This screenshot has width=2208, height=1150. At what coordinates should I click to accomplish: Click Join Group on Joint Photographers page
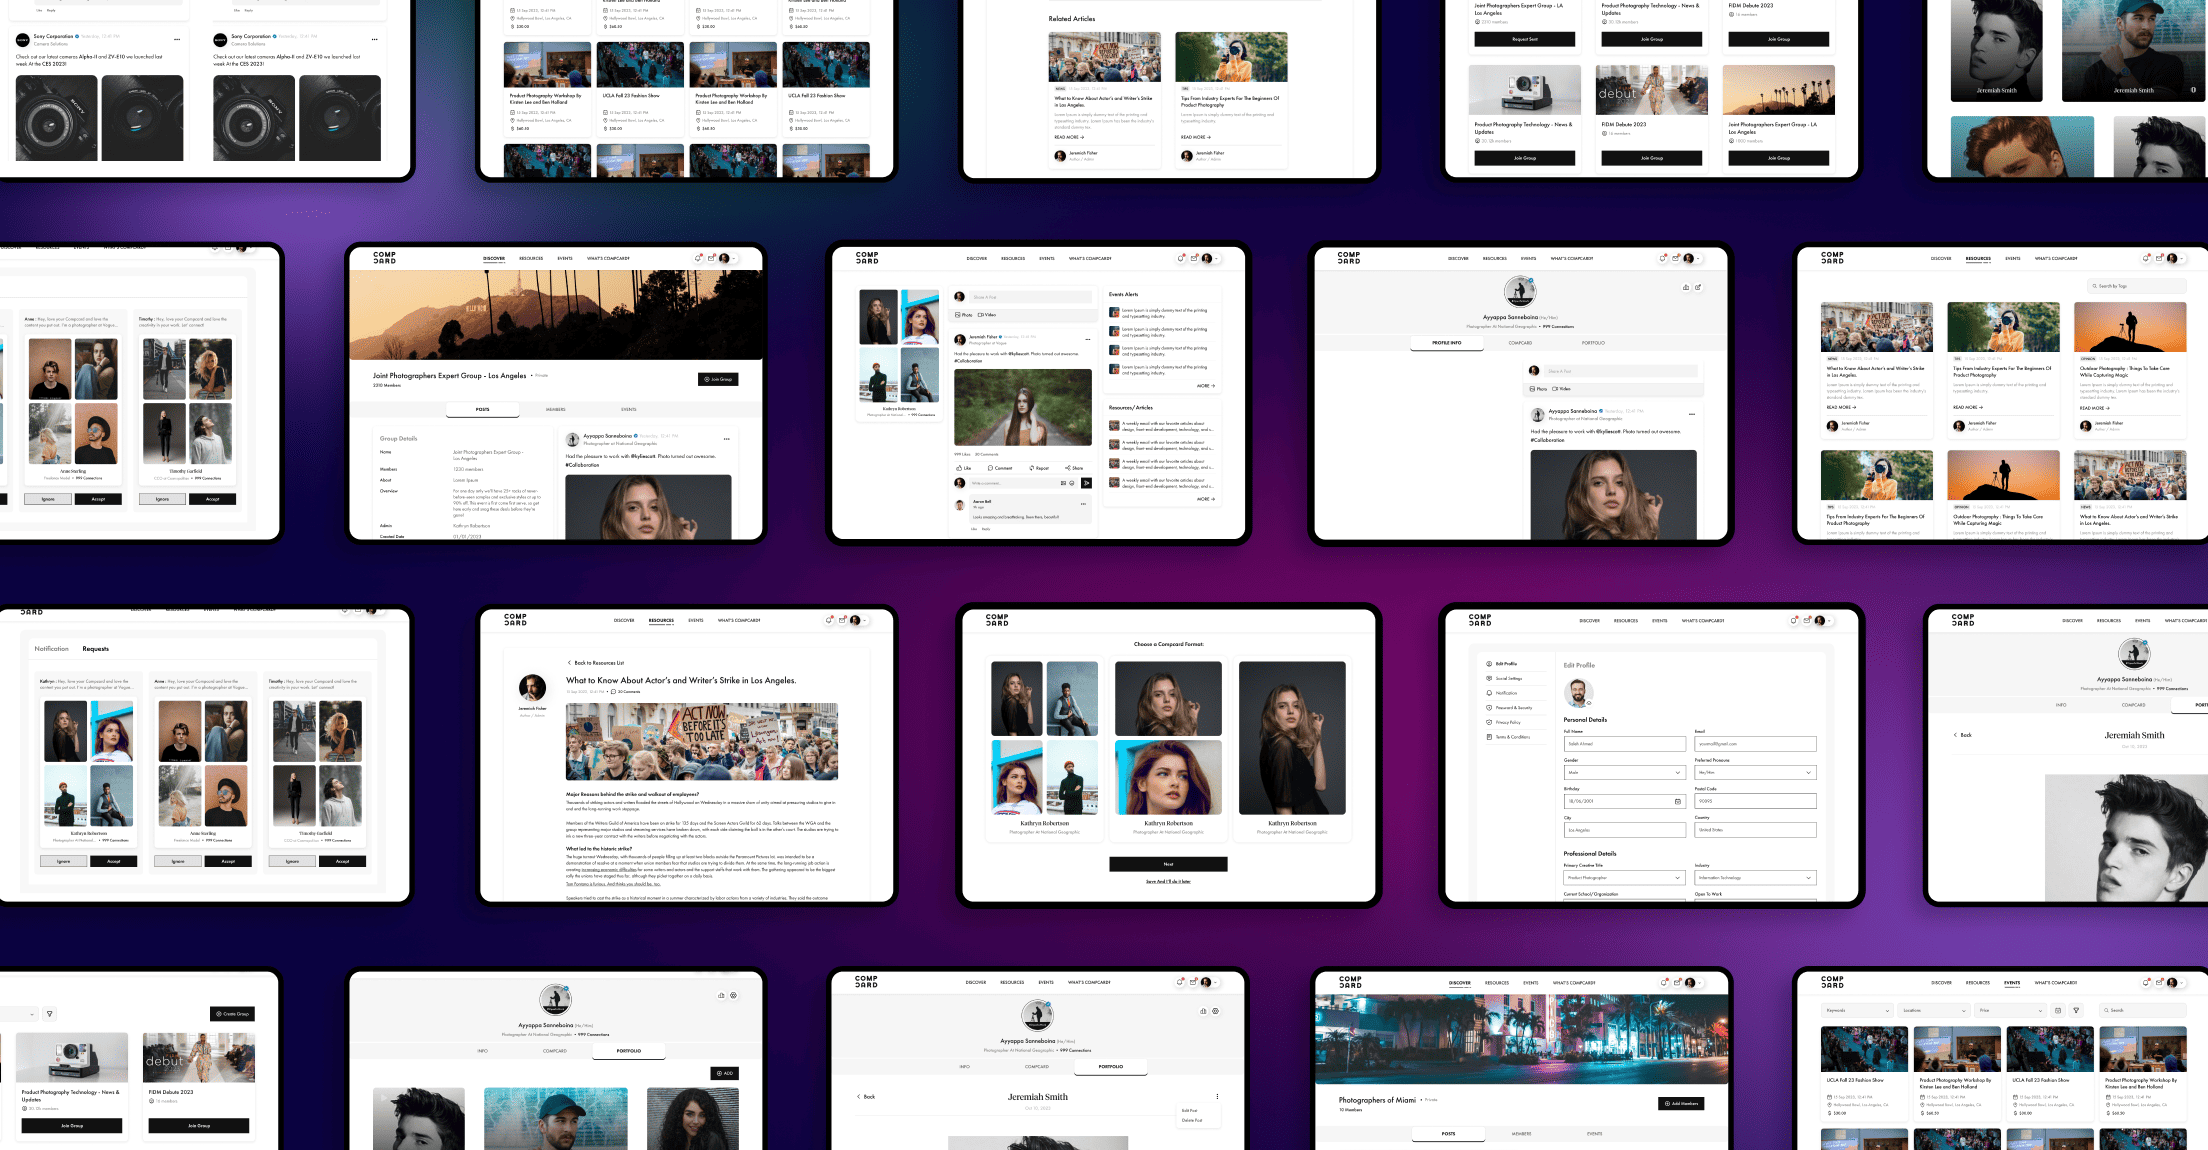[x=718, y=379]
